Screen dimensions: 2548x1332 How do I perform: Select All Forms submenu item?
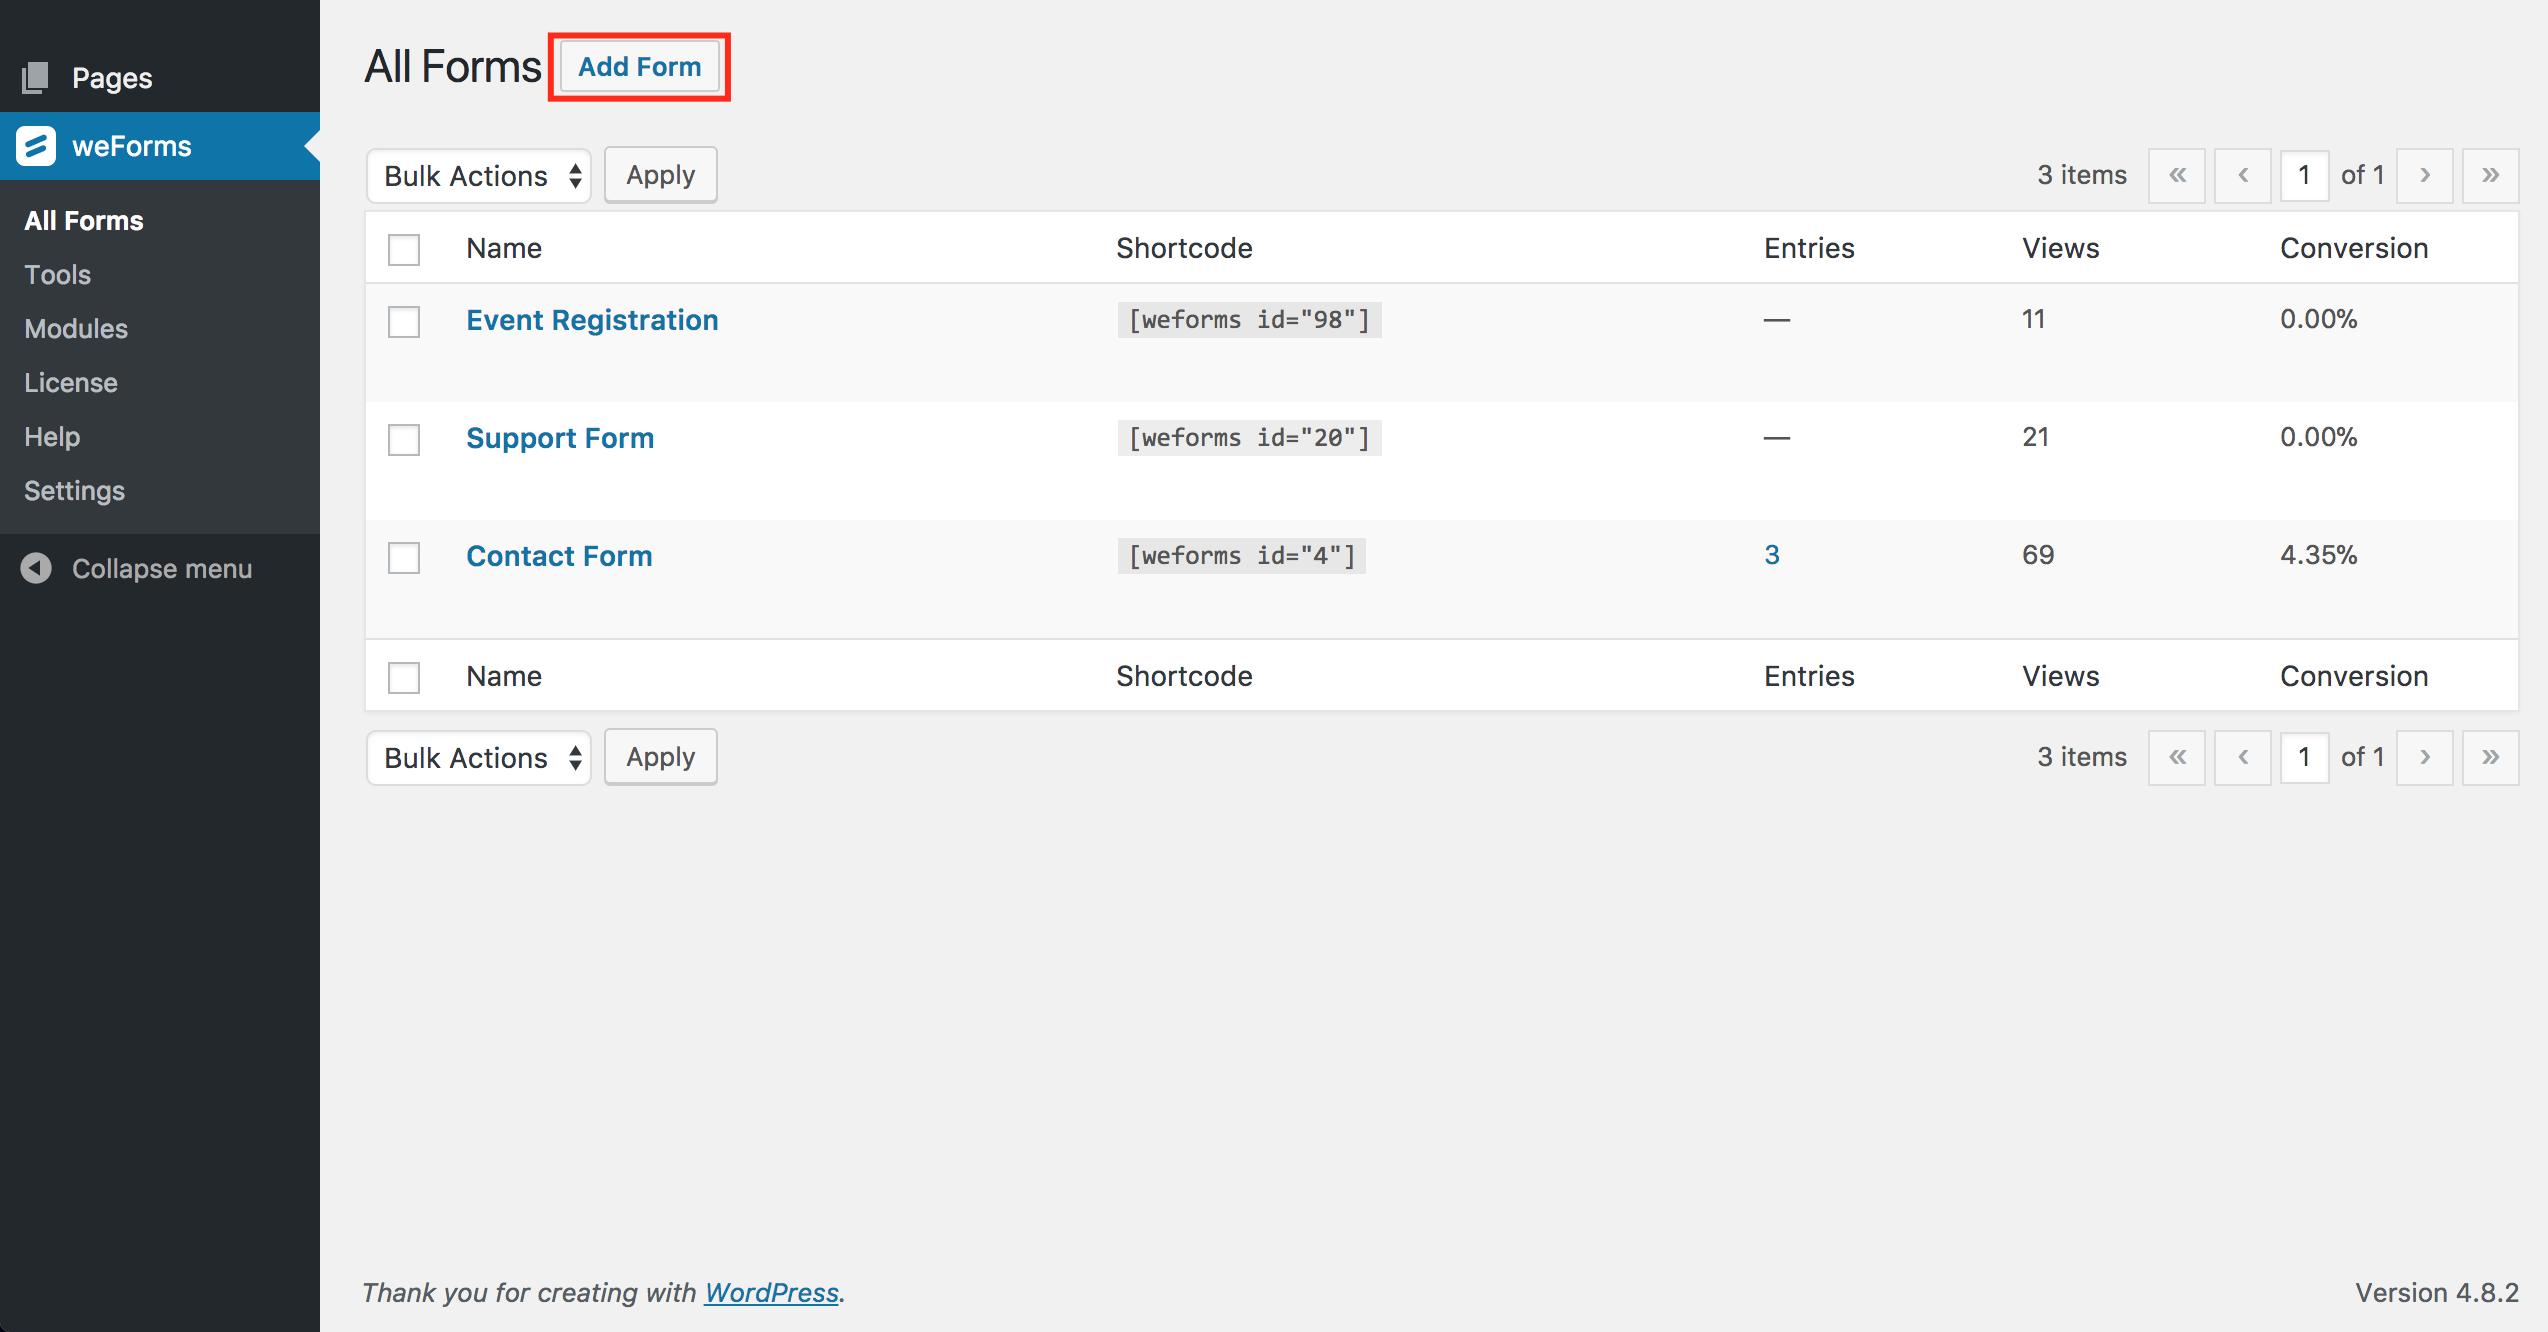(84, 220)
